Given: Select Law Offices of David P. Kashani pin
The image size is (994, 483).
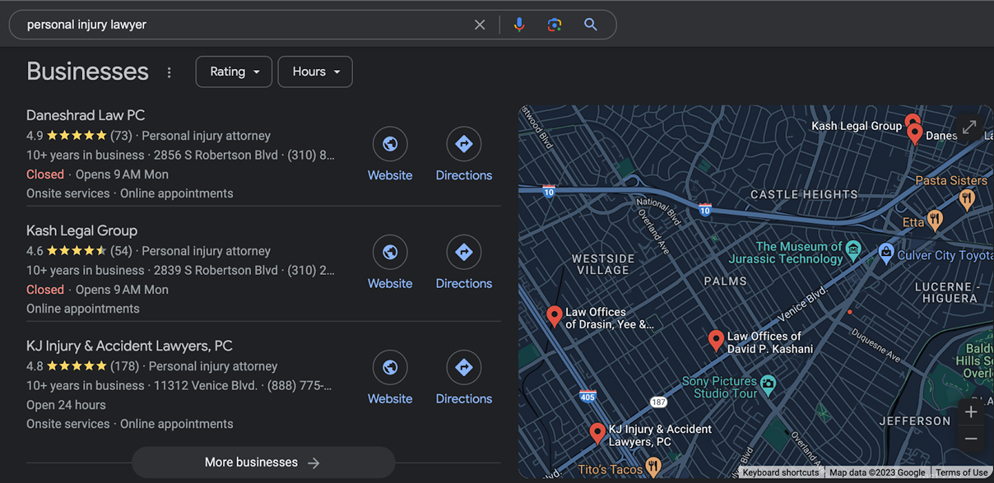Looking at the screenshot, I should point(716,340).
